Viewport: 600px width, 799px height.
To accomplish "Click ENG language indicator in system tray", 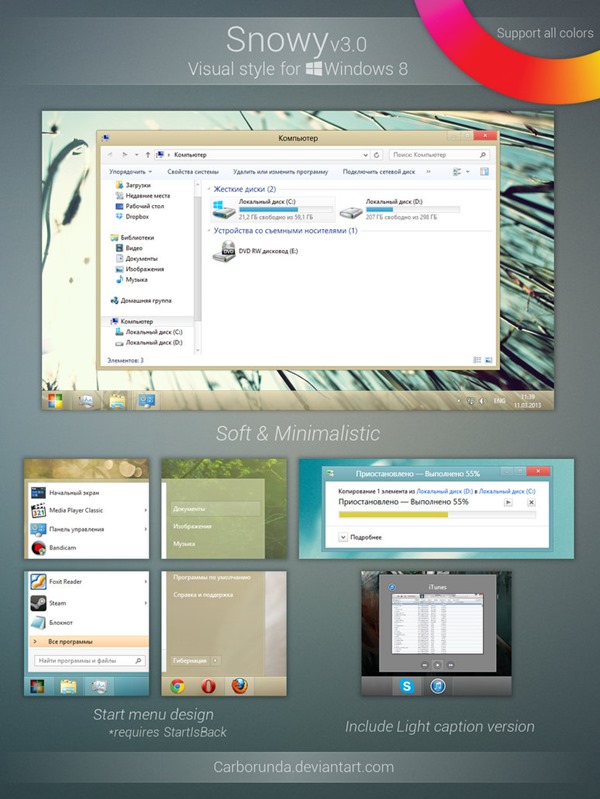I will [x=499, y=401].
